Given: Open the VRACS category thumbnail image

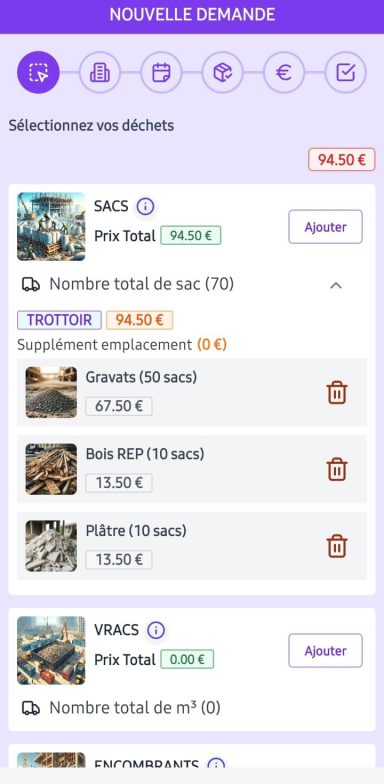Looking at the screenshot, I should pyautogui.click(x=51, y=650).
